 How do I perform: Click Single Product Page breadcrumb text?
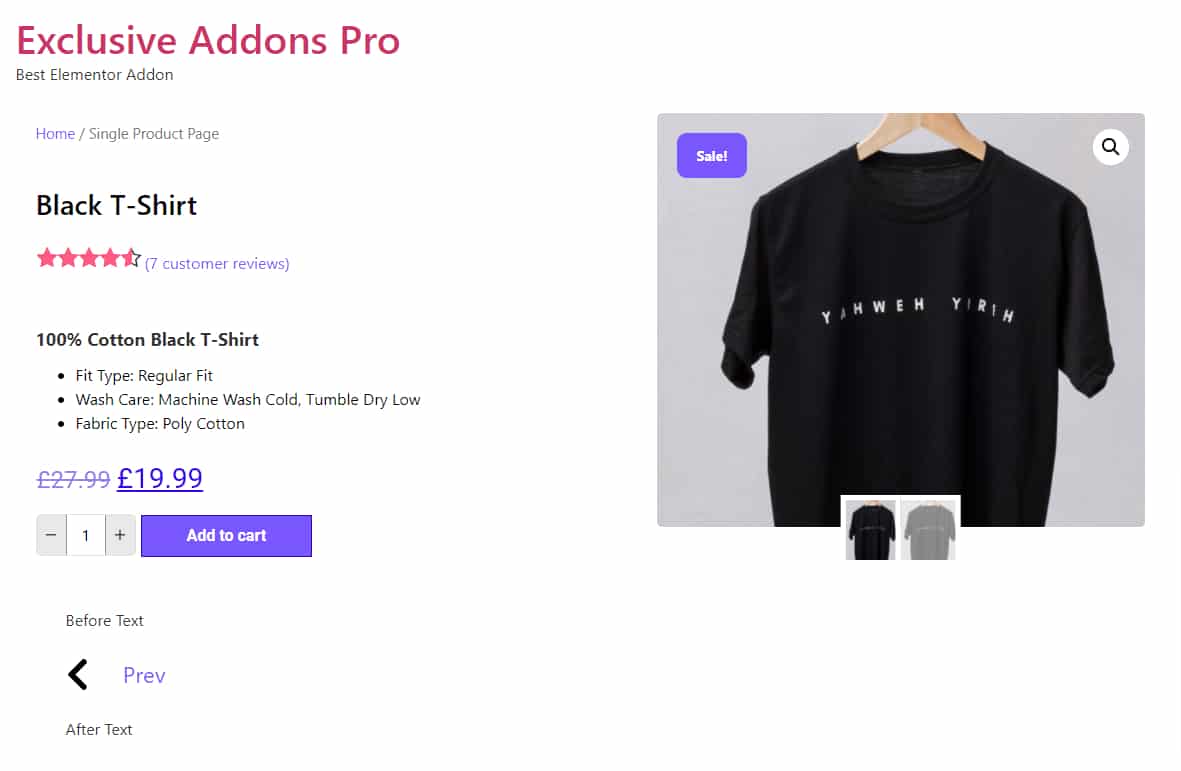point(154,134)
